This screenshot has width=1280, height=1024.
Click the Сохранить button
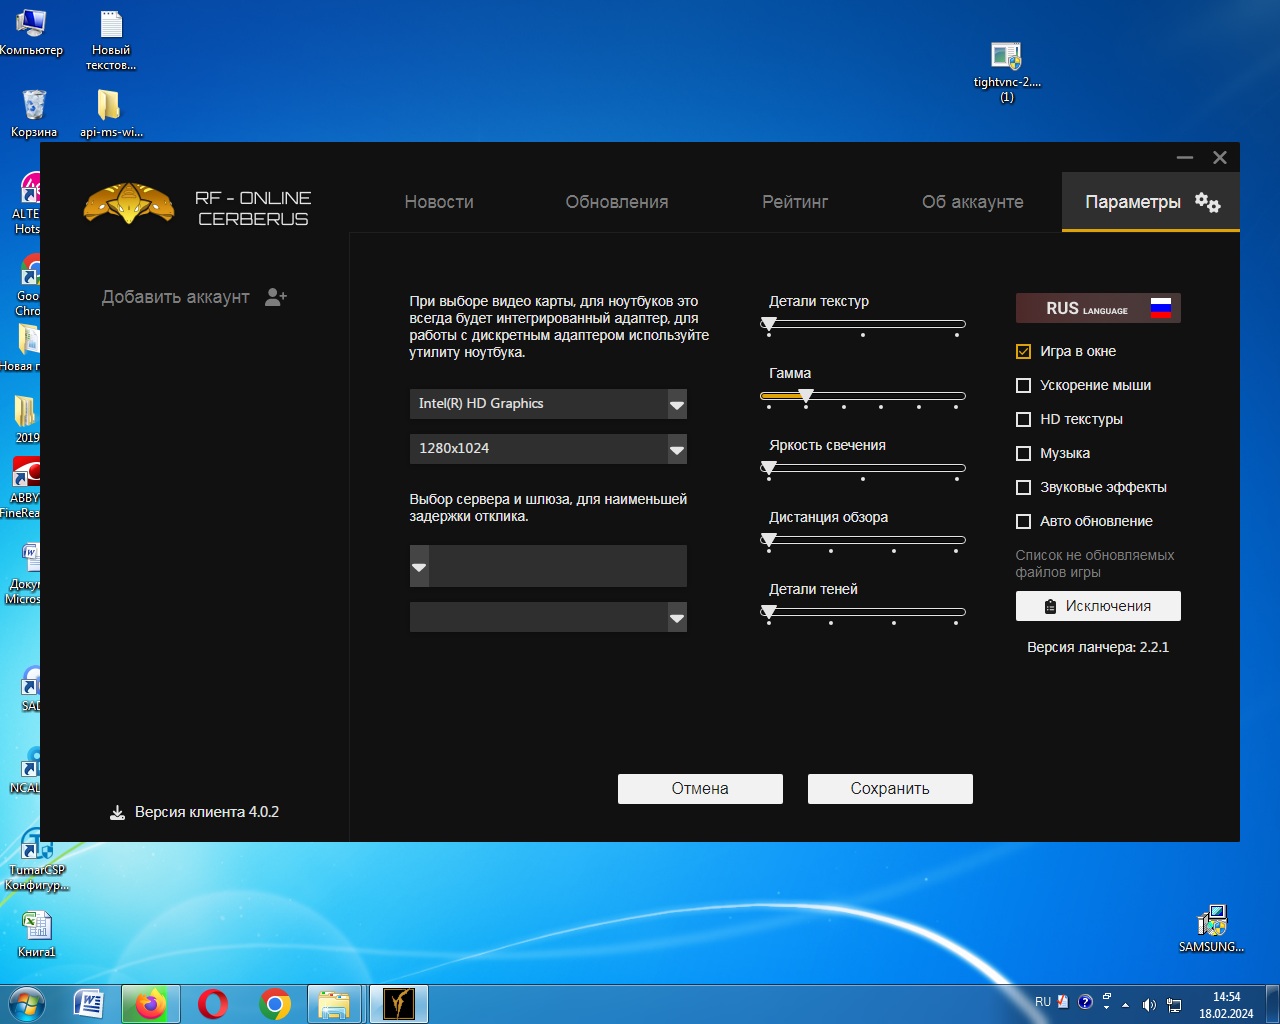890,789
